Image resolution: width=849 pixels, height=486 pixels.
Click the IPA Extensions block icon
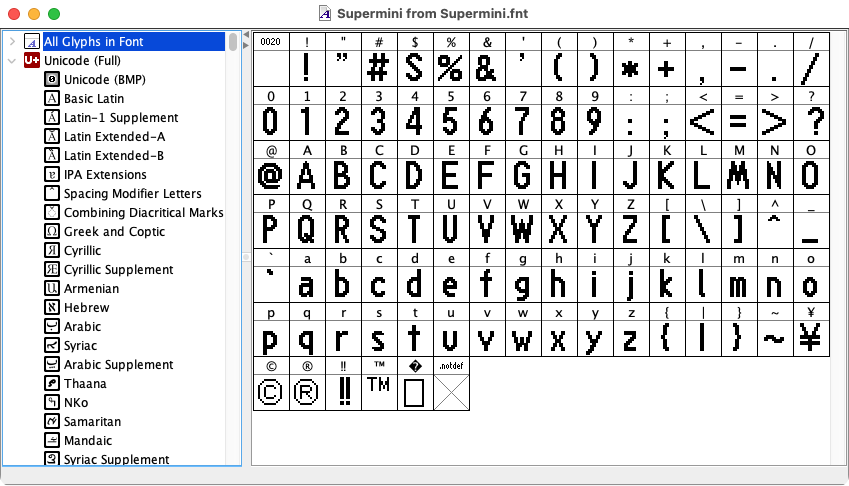coord(52,174)
